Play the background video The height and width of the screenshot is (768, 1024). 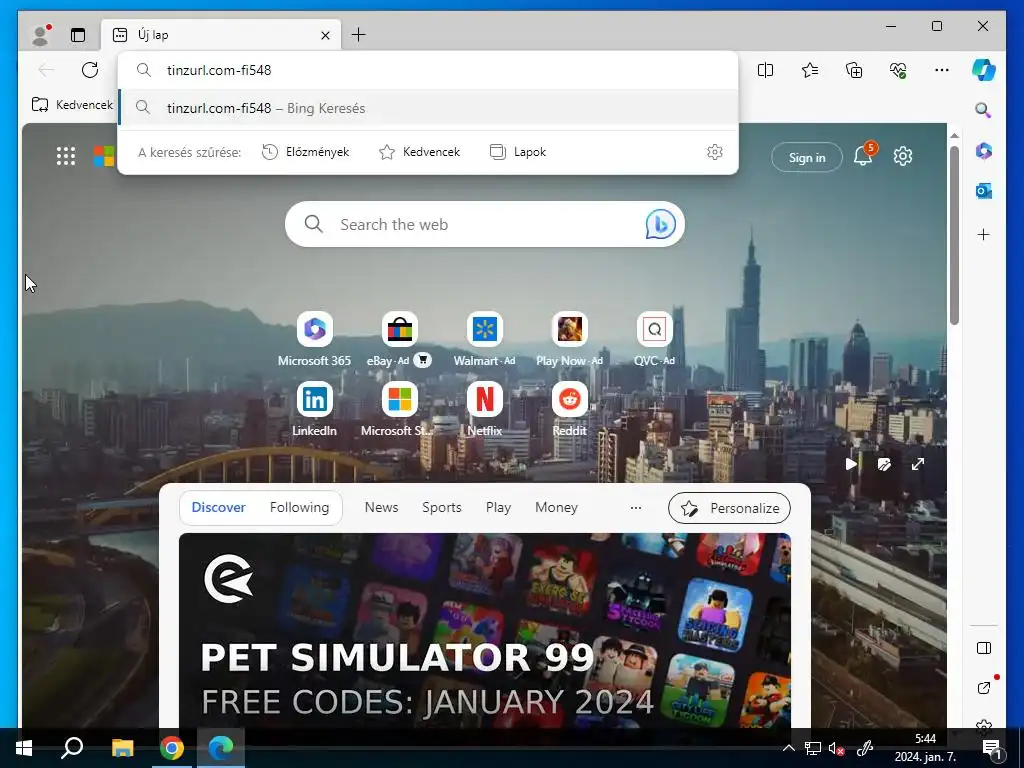pyautogui.click(x=850, y=464)
